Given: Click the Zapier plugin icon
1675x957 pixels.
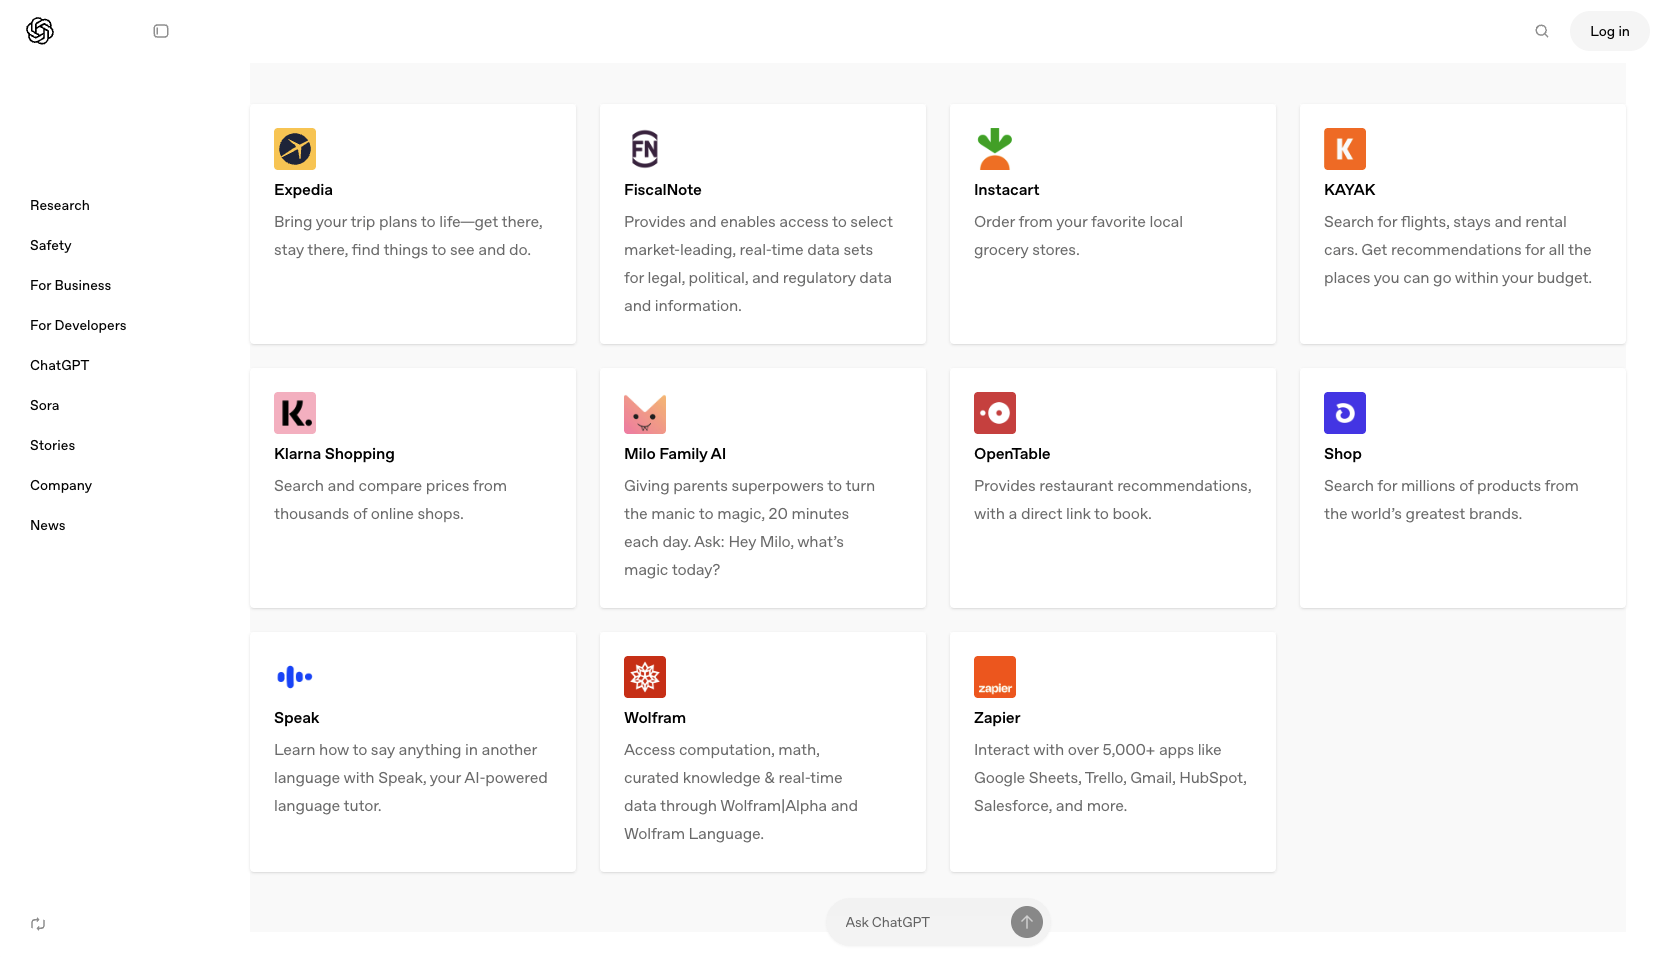Looking at the screenshot, I should (x=994, y=676).
